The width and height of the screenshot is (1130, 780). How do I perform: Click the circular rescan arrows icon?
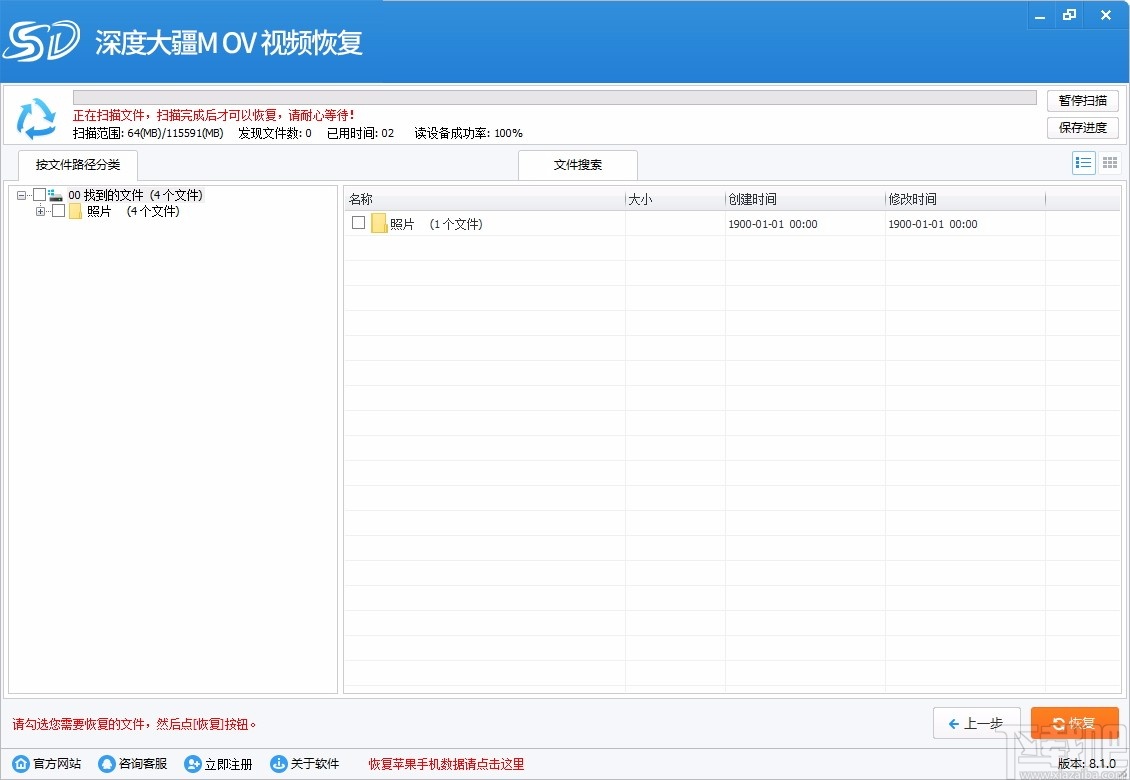pyautogui.click(x=36, y=118)
